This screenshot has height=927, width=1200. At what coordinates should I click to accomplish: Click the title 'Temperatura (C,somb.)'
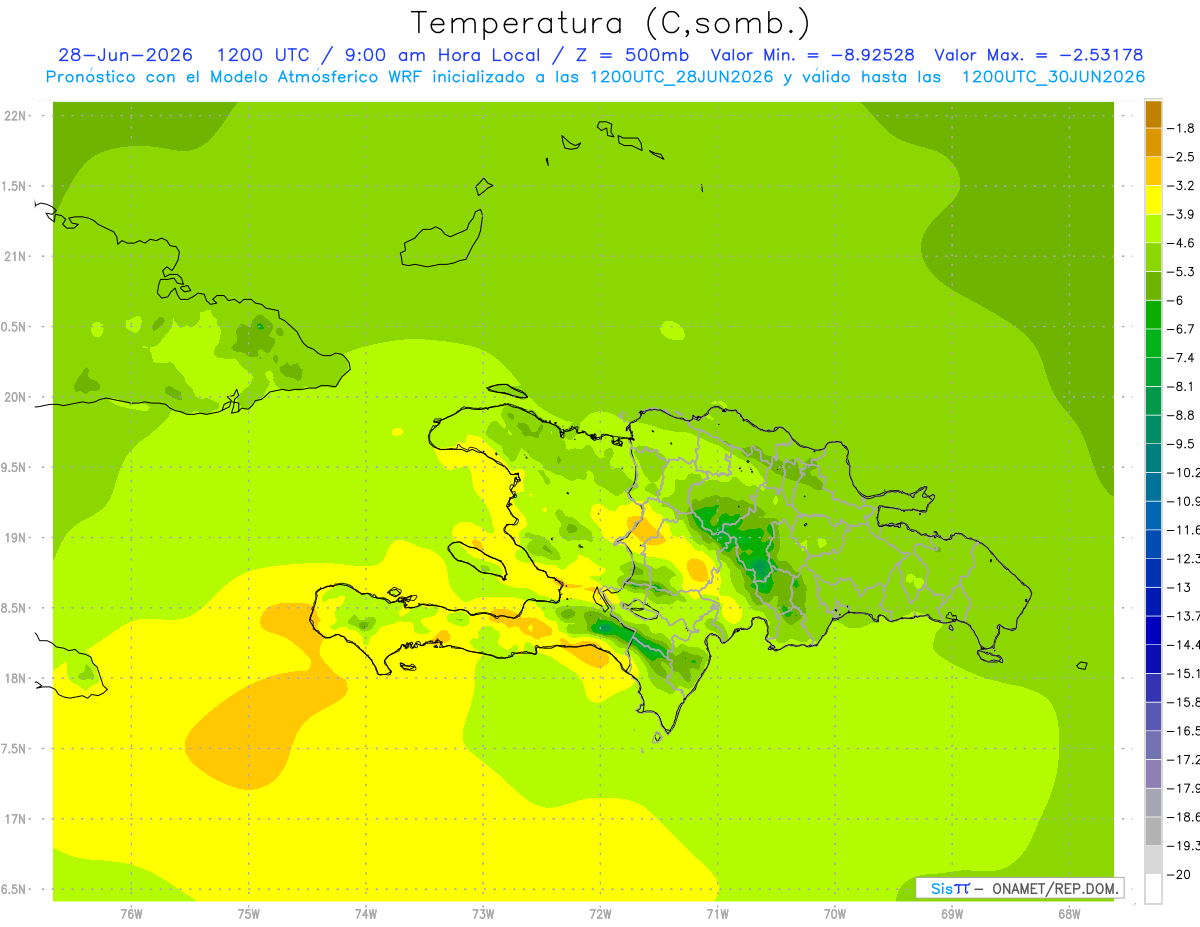[611, 22]
